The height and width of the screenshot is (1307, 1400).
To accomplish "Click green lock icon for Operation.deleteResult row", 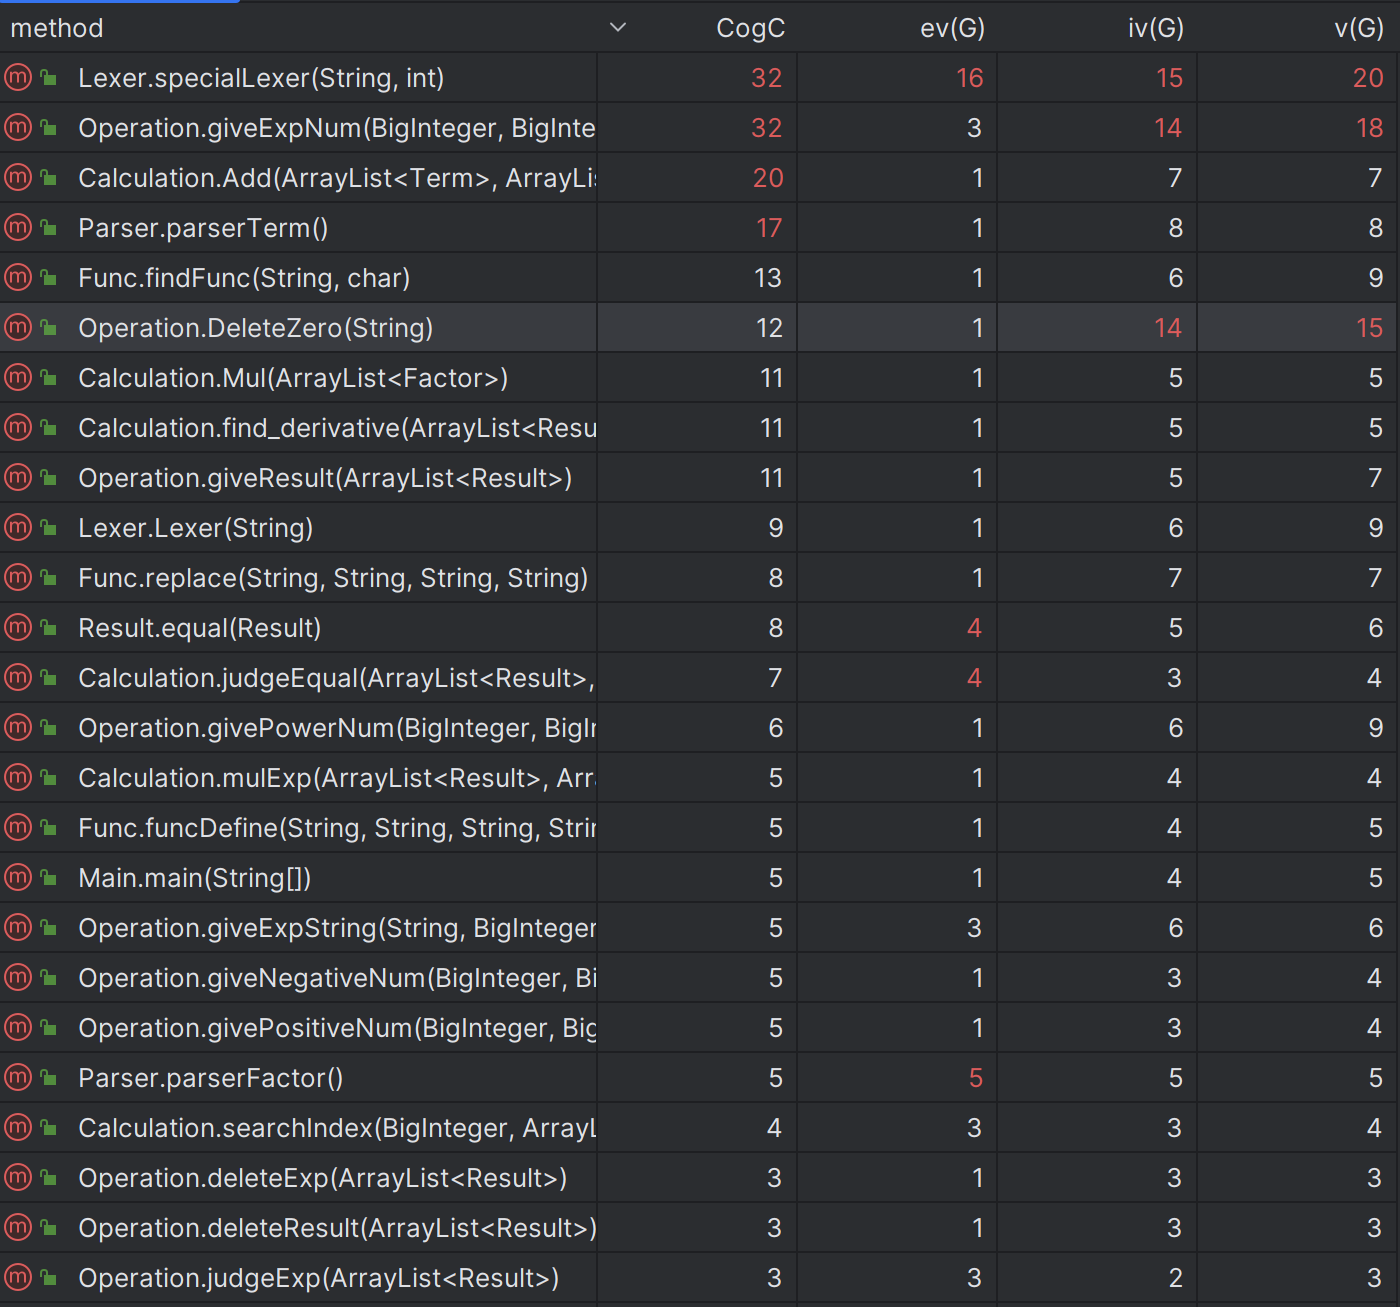I will (x=48, y=1227).
